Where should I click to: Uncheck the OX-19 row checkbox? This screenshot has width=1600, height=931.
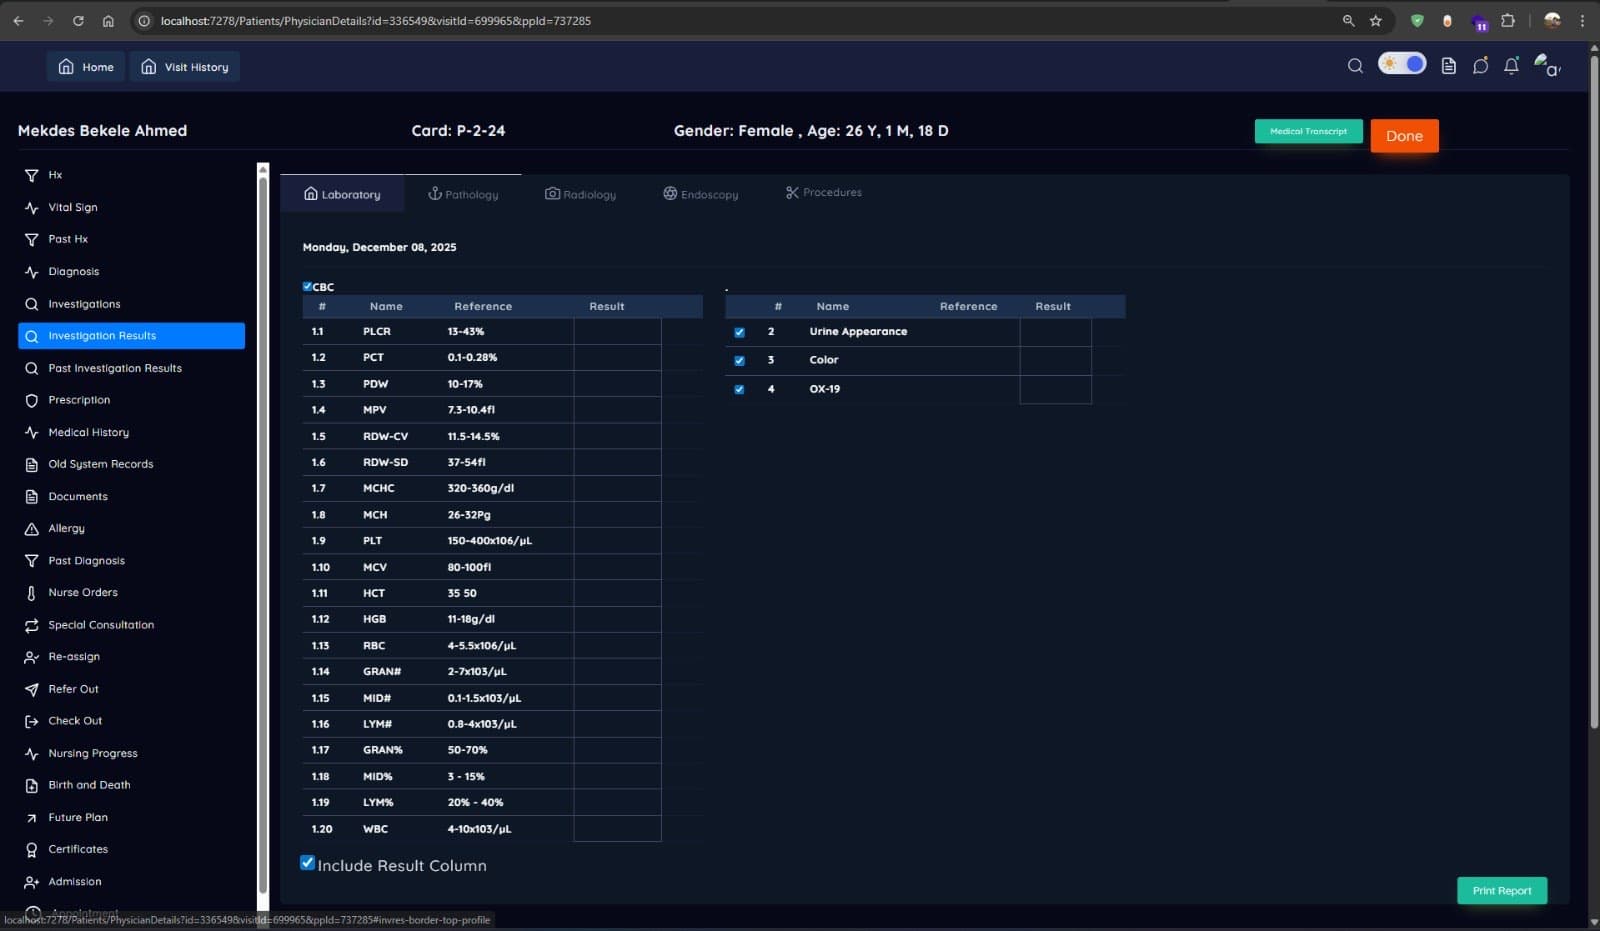(739, 389)
